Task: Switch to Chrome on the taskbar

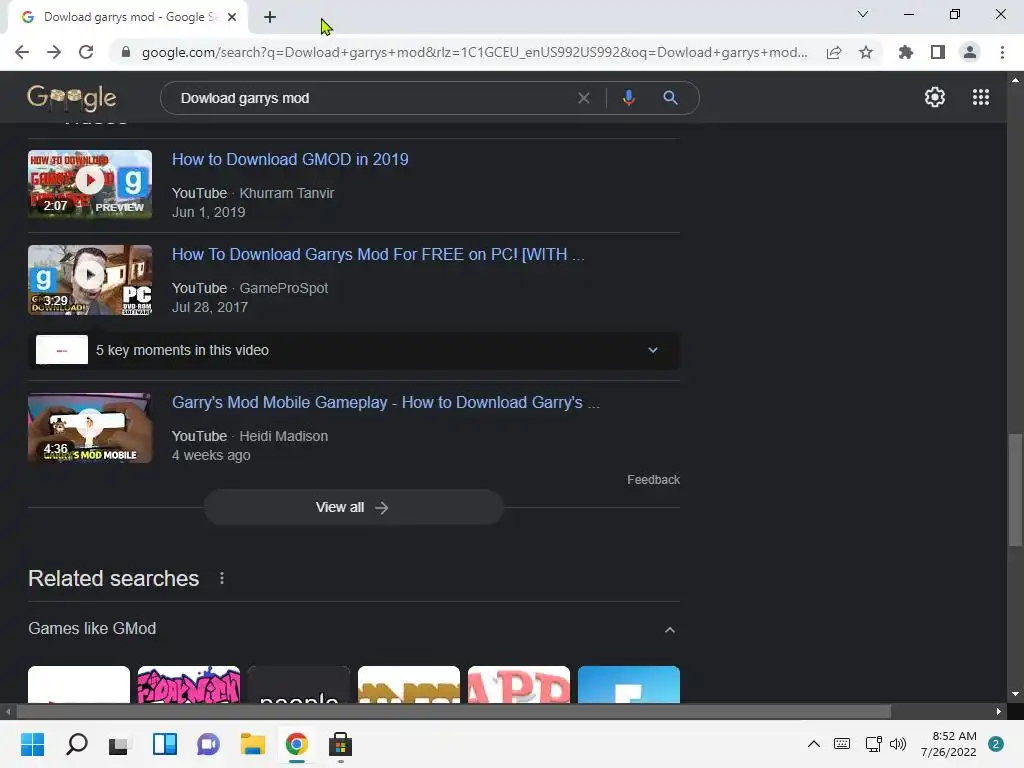Action: 296,744
